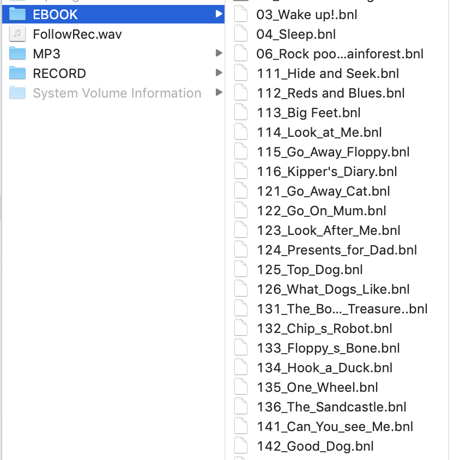The height and width of the screenshot is (460, 460).
Task: Click file icon of 114_Look_at_Me.bnl
Action: [x=241, y=132]
